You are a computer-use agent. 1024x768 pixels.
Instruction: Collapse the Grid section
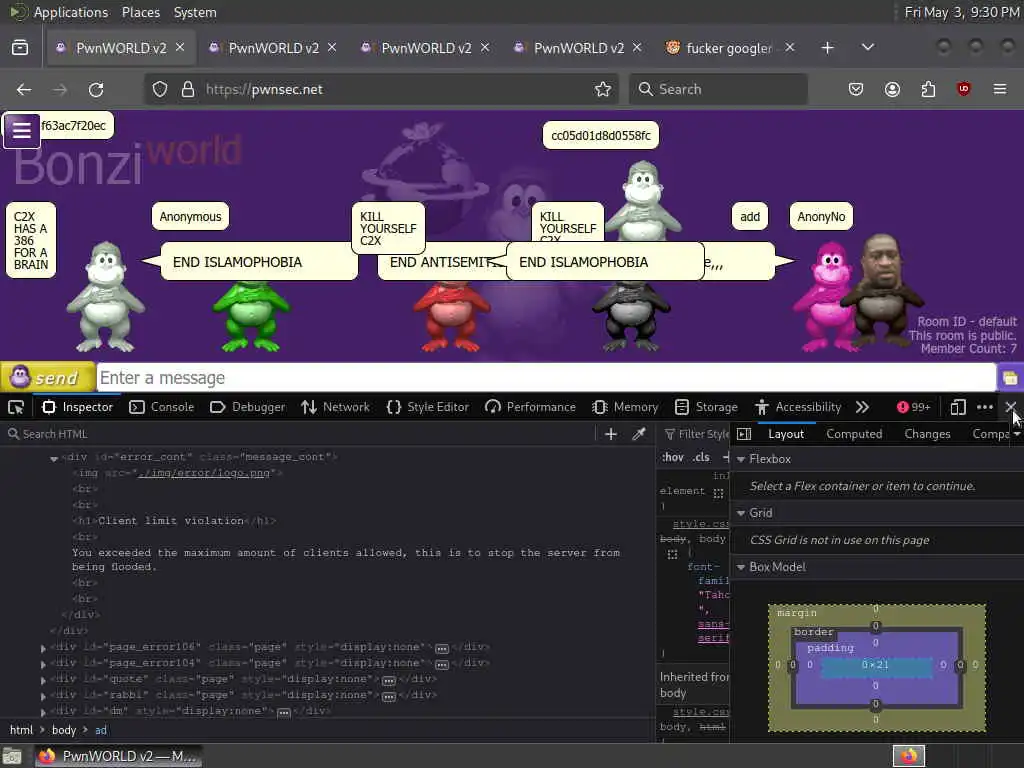[x=741, y=513]
